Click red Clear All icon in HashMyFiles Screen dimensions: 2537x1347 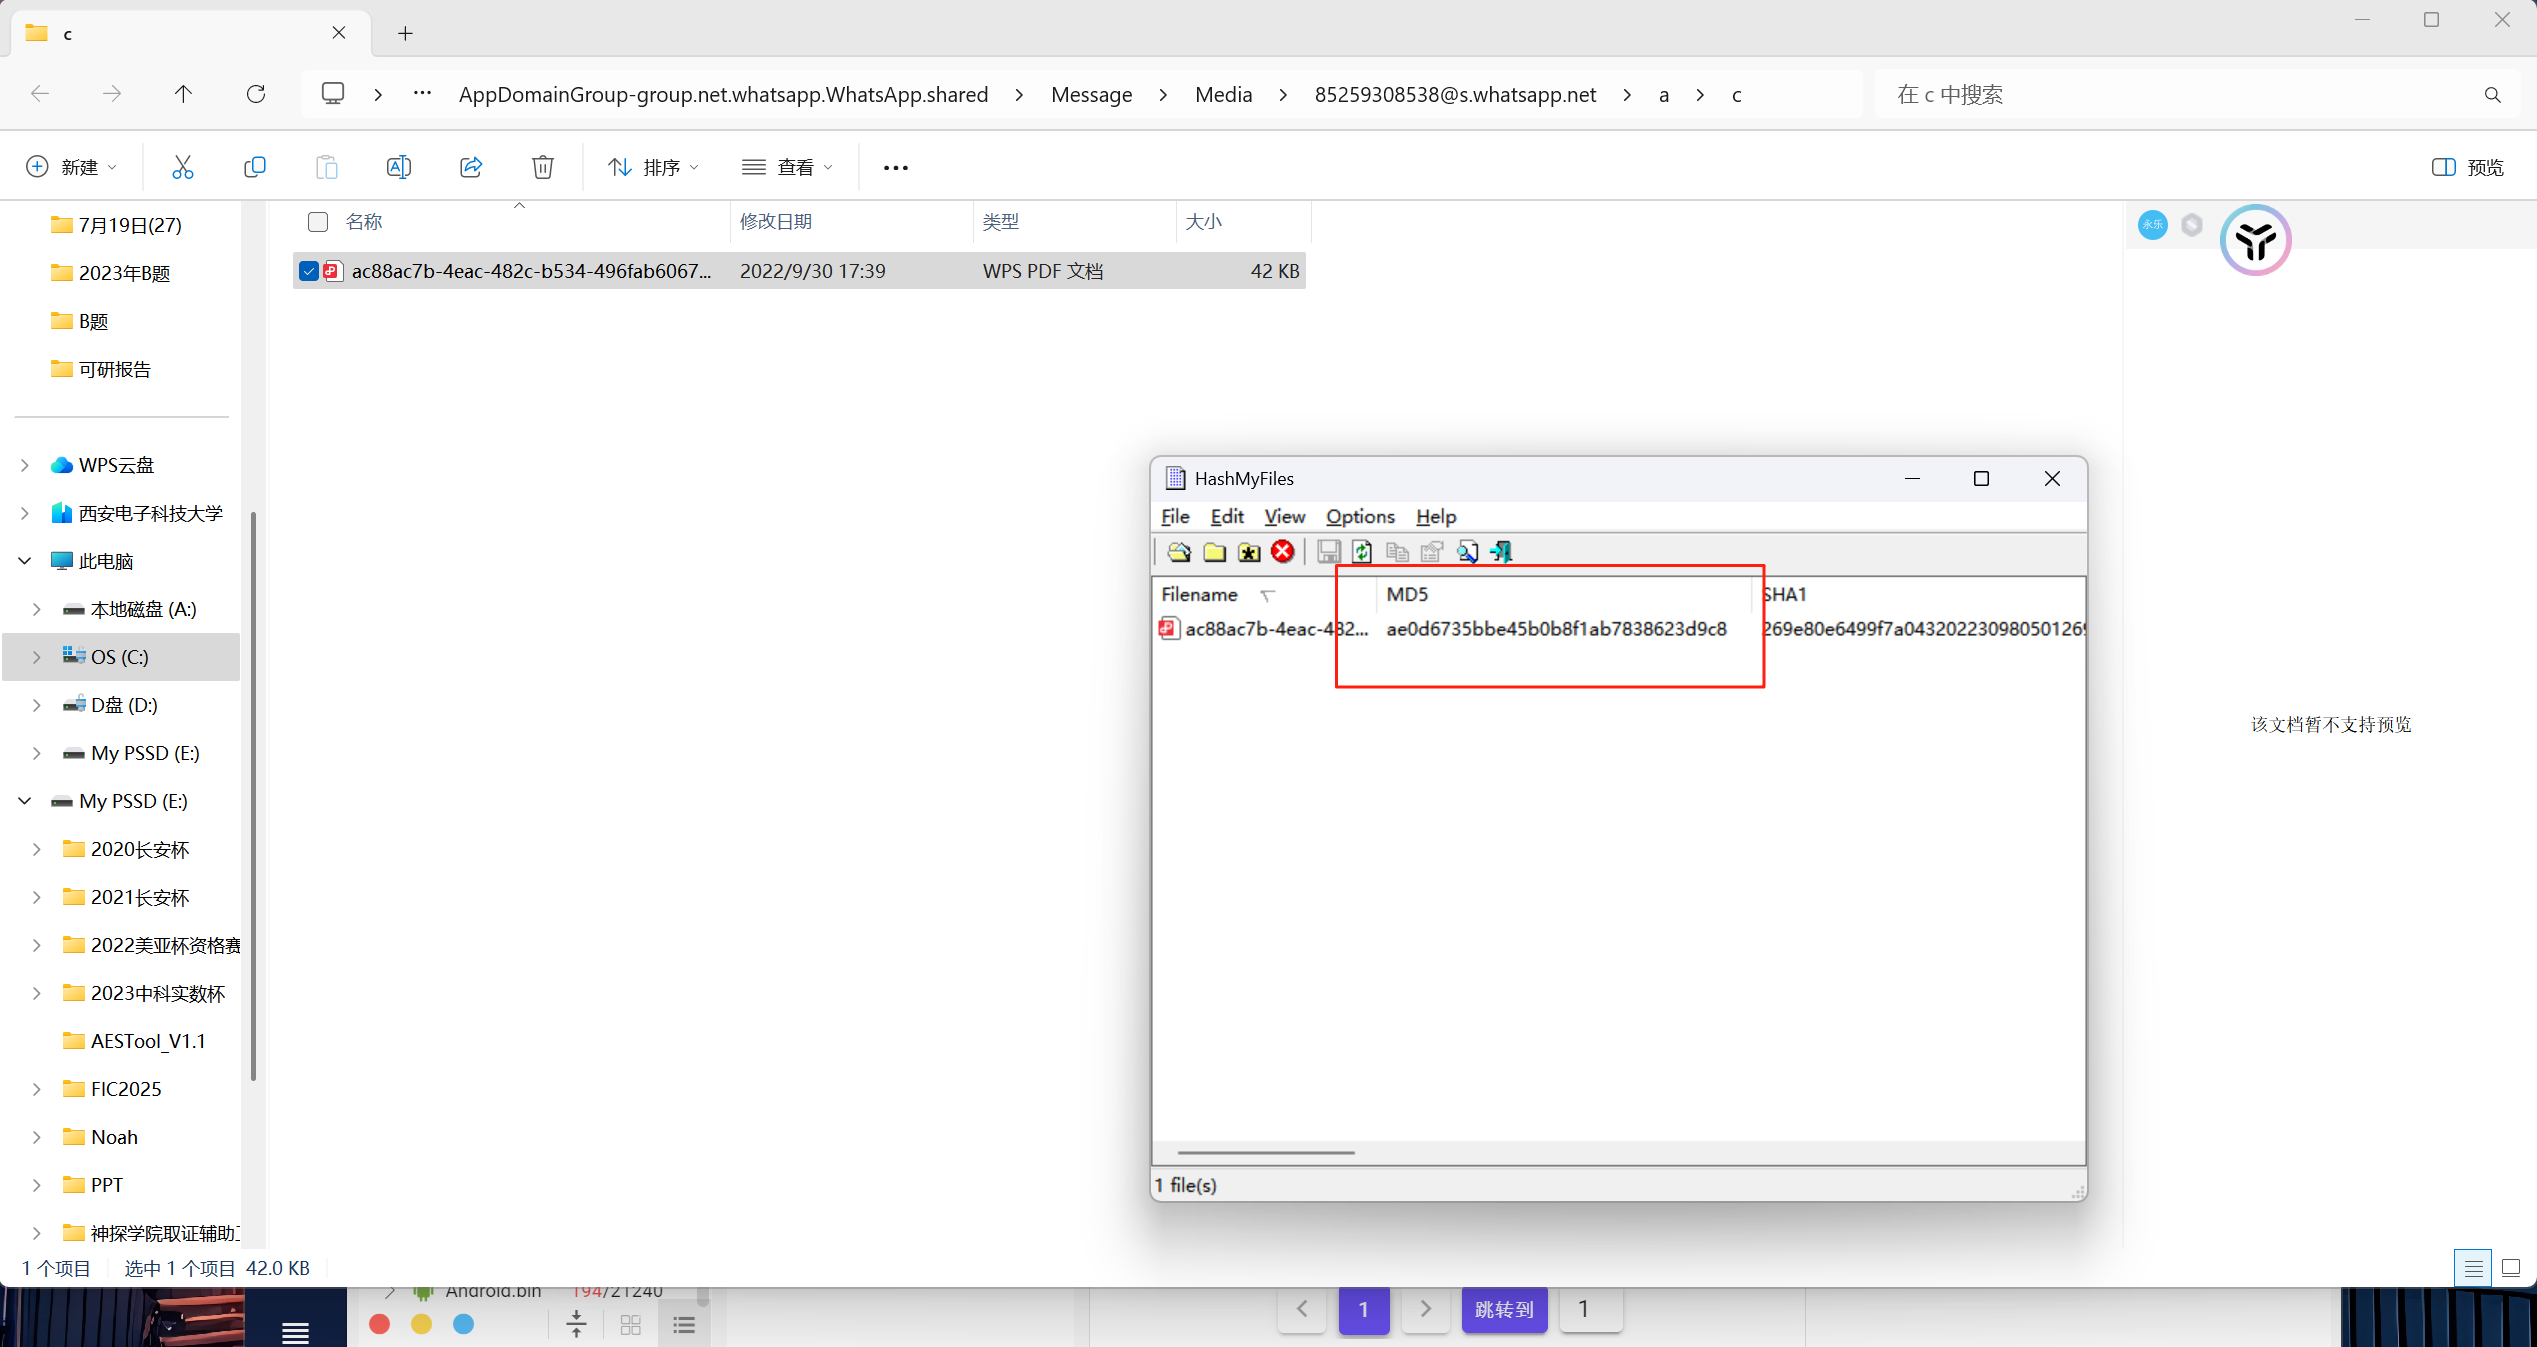[x=1283, y=552]
